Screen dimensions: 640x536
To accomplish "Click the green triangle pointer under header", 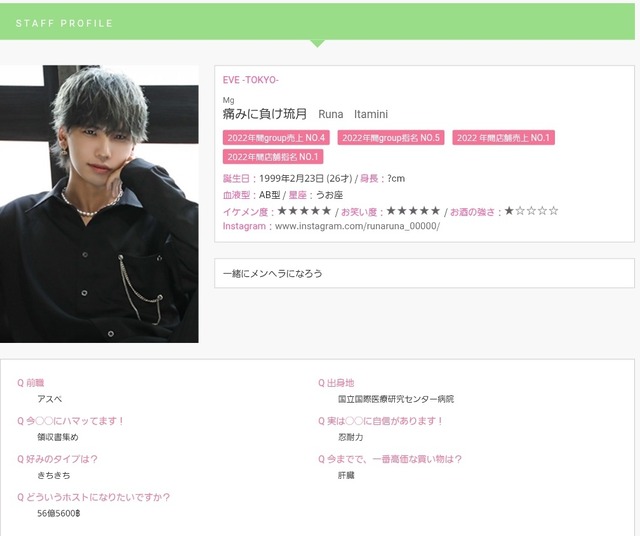I will point(317,44).
